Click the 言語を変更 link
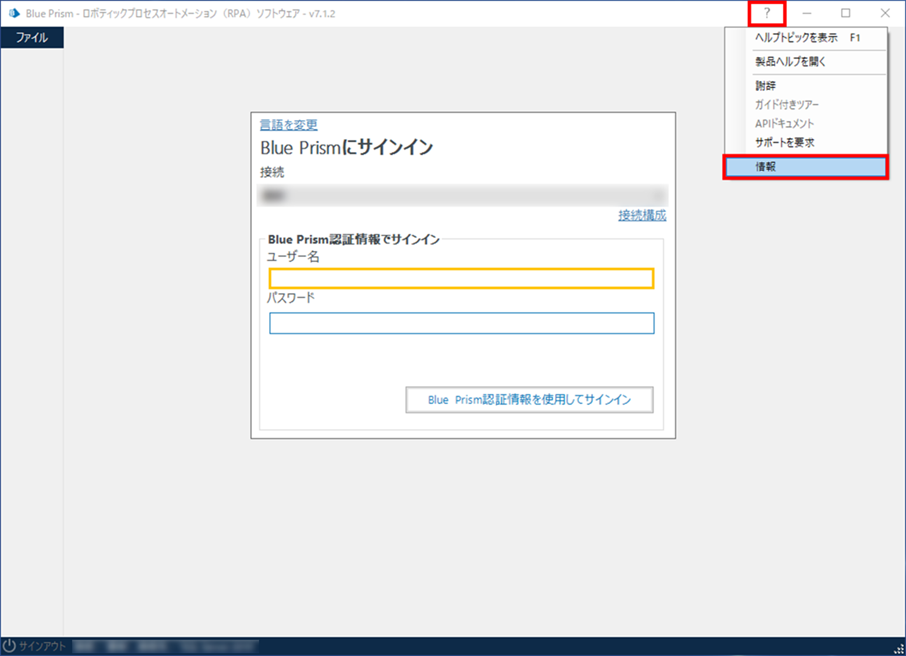906x656 pixels. tap(288, 125)
